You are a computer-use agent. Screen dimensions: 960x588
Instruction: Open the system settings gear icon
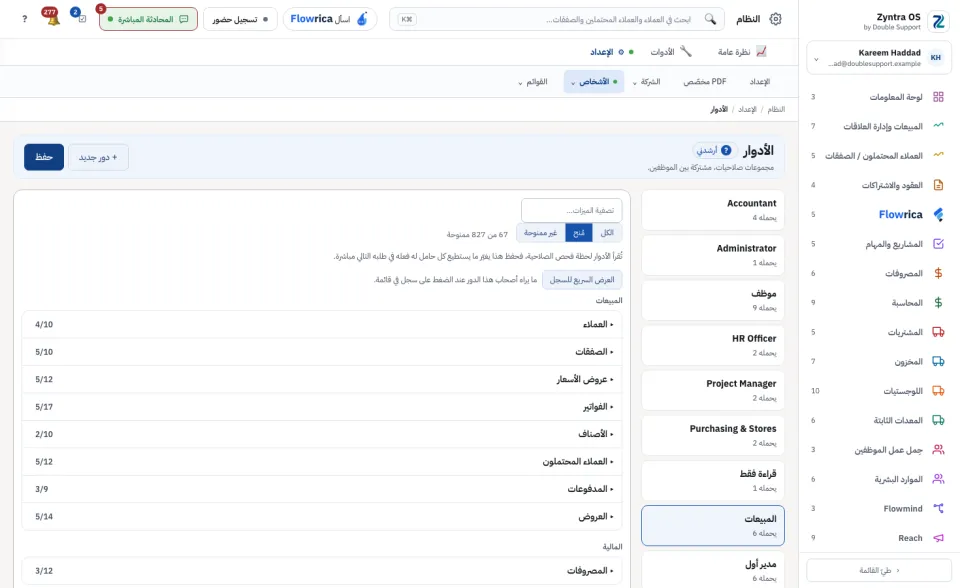pyautogui.click(x=775, y=19)
